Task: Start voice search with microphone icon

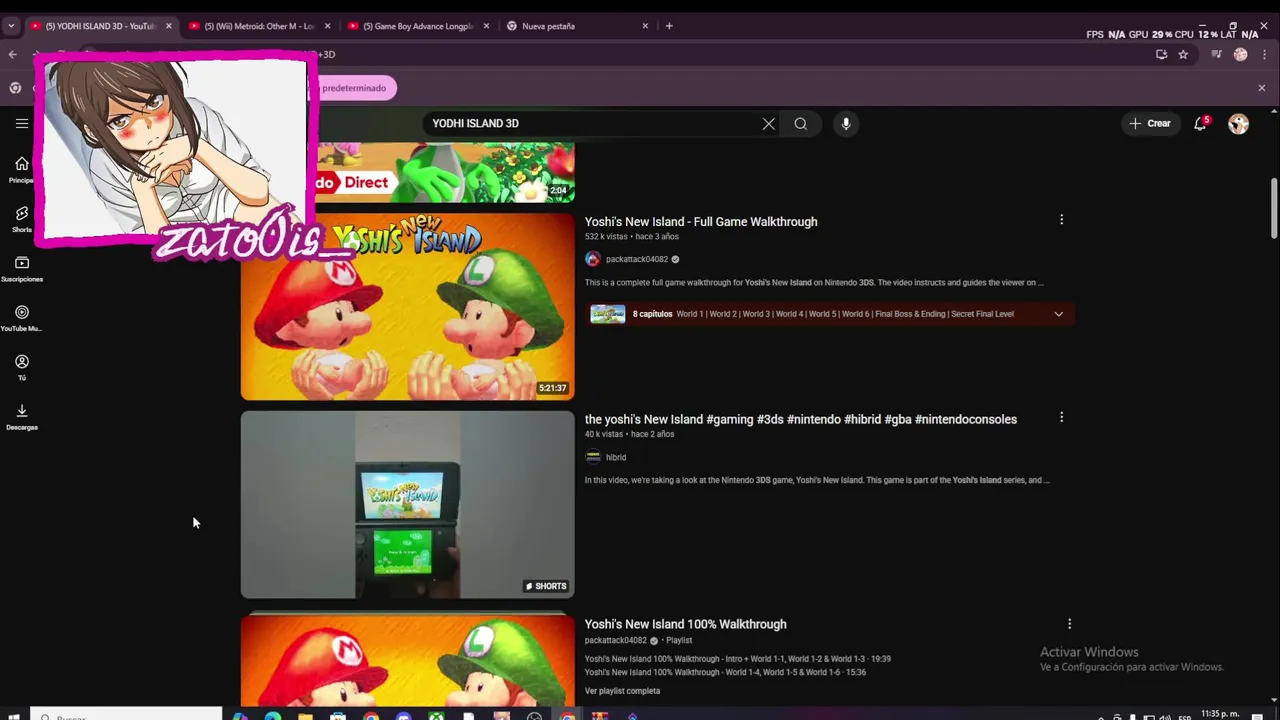Action: [846, 124]
